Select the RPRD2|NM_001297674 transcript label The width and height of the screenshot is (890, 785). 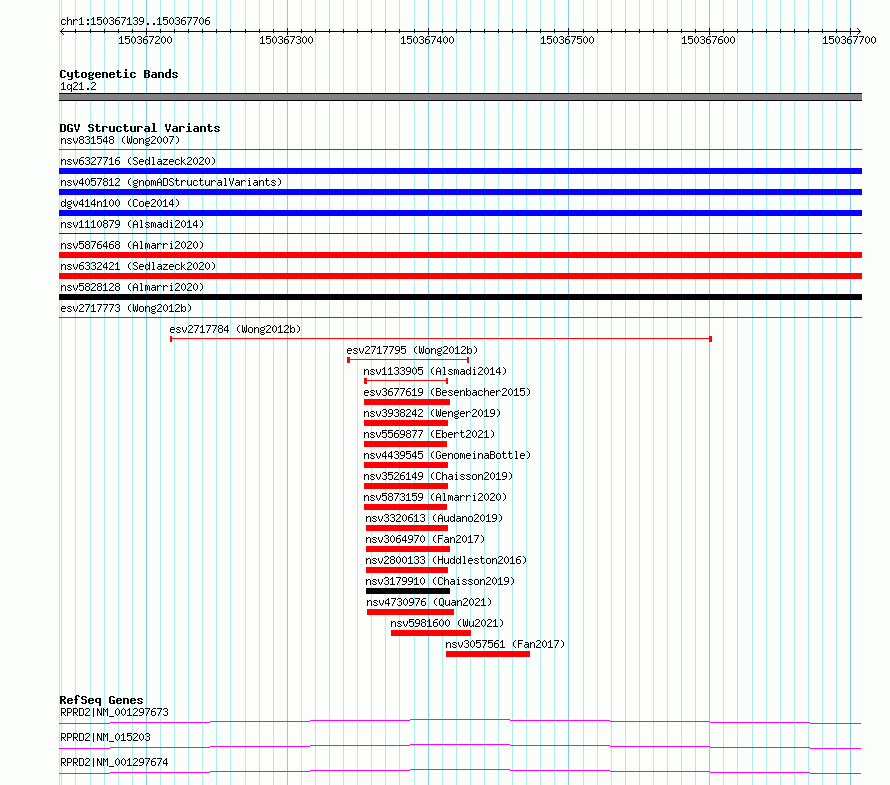pyautogui.click(x=114, y=762)
